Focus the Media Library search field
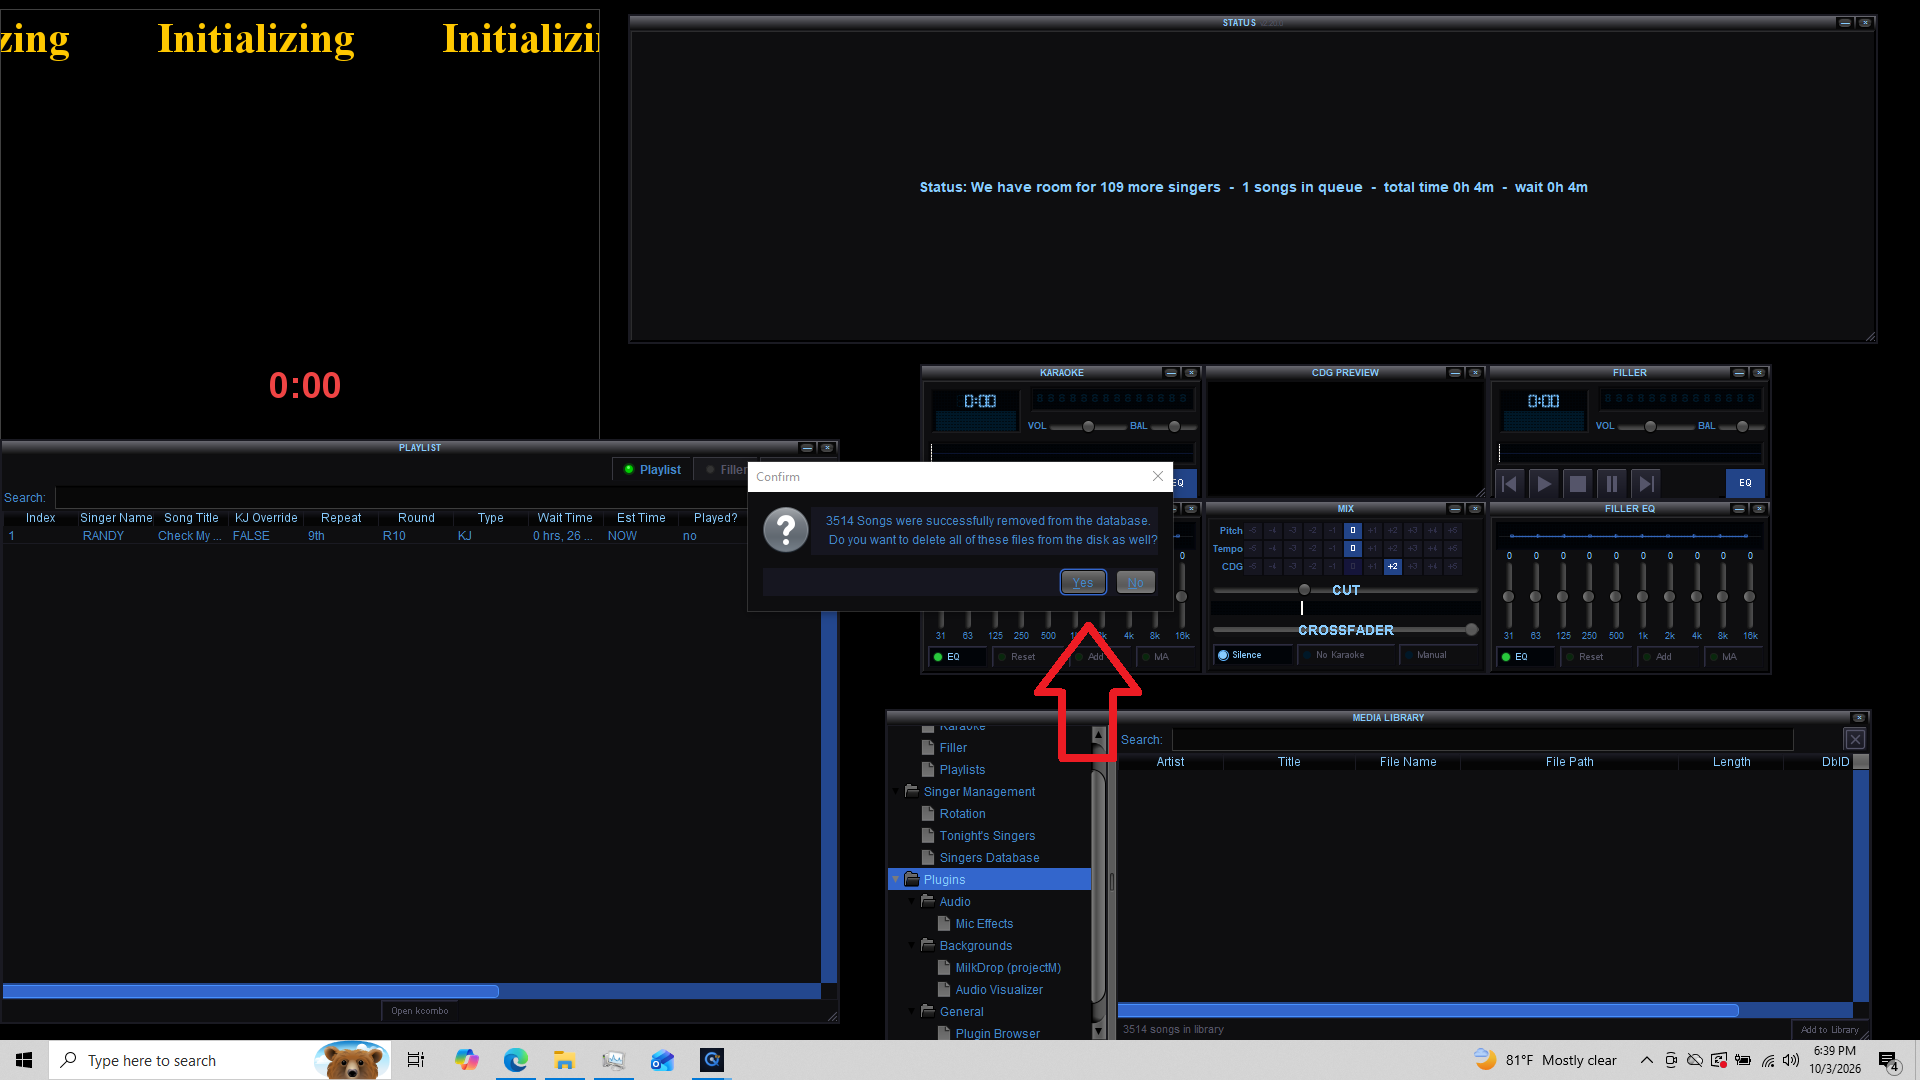1920x1080 pixels. 1482,740
